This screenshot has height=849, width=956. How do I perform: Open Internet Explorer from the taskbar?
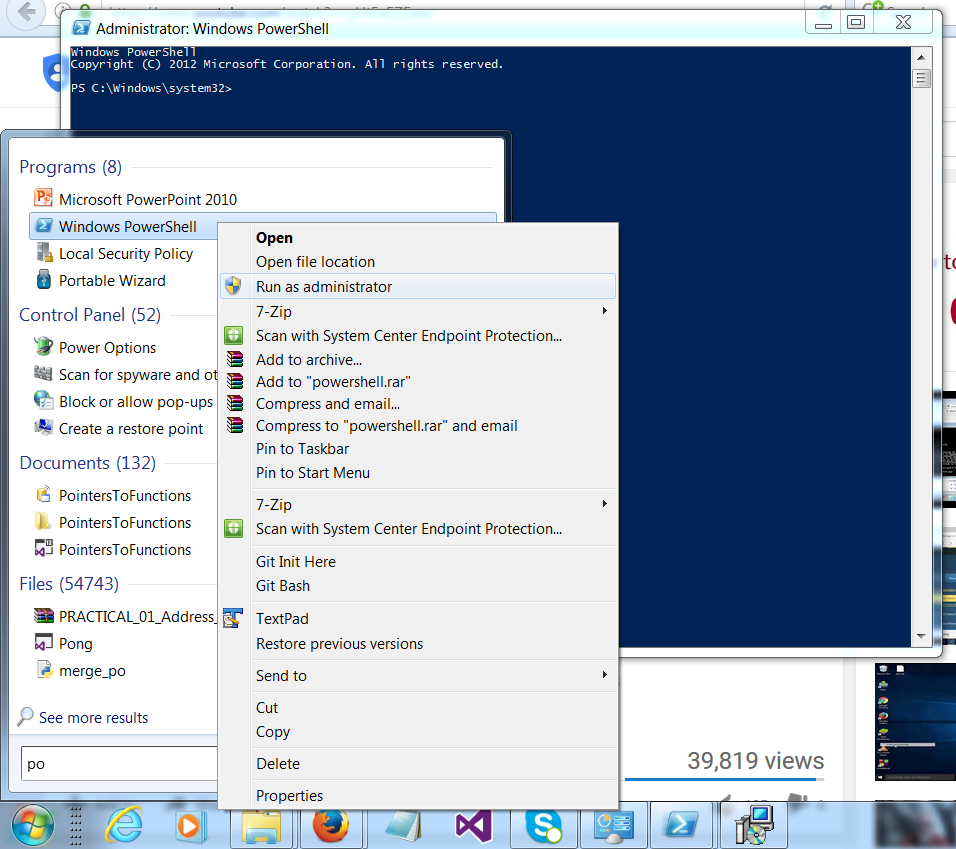point(124,826)
